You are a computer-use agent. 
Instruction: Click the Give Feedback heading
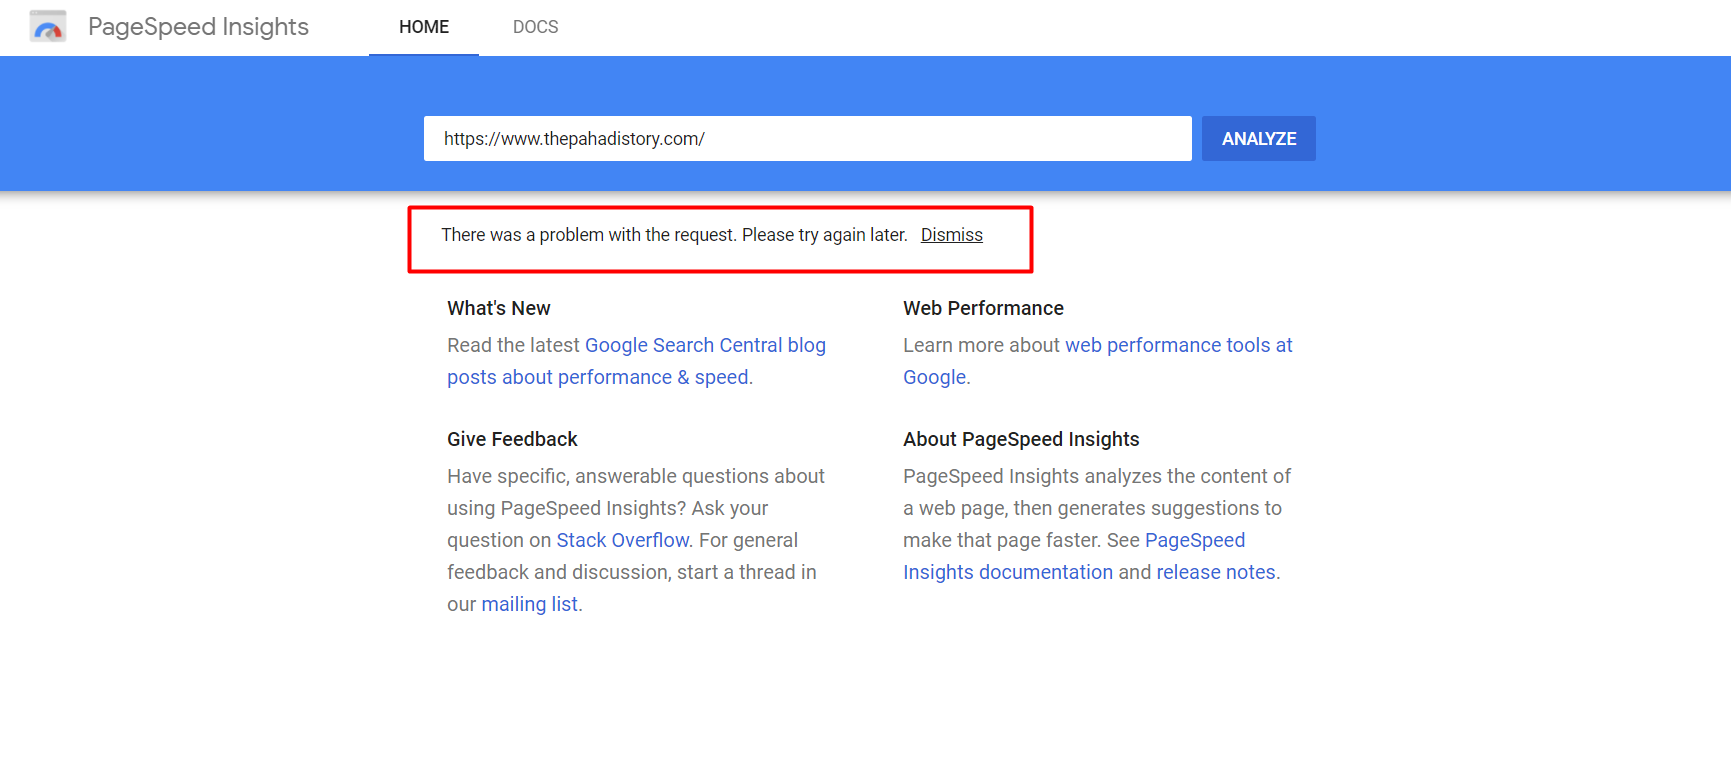click(512, 440)
